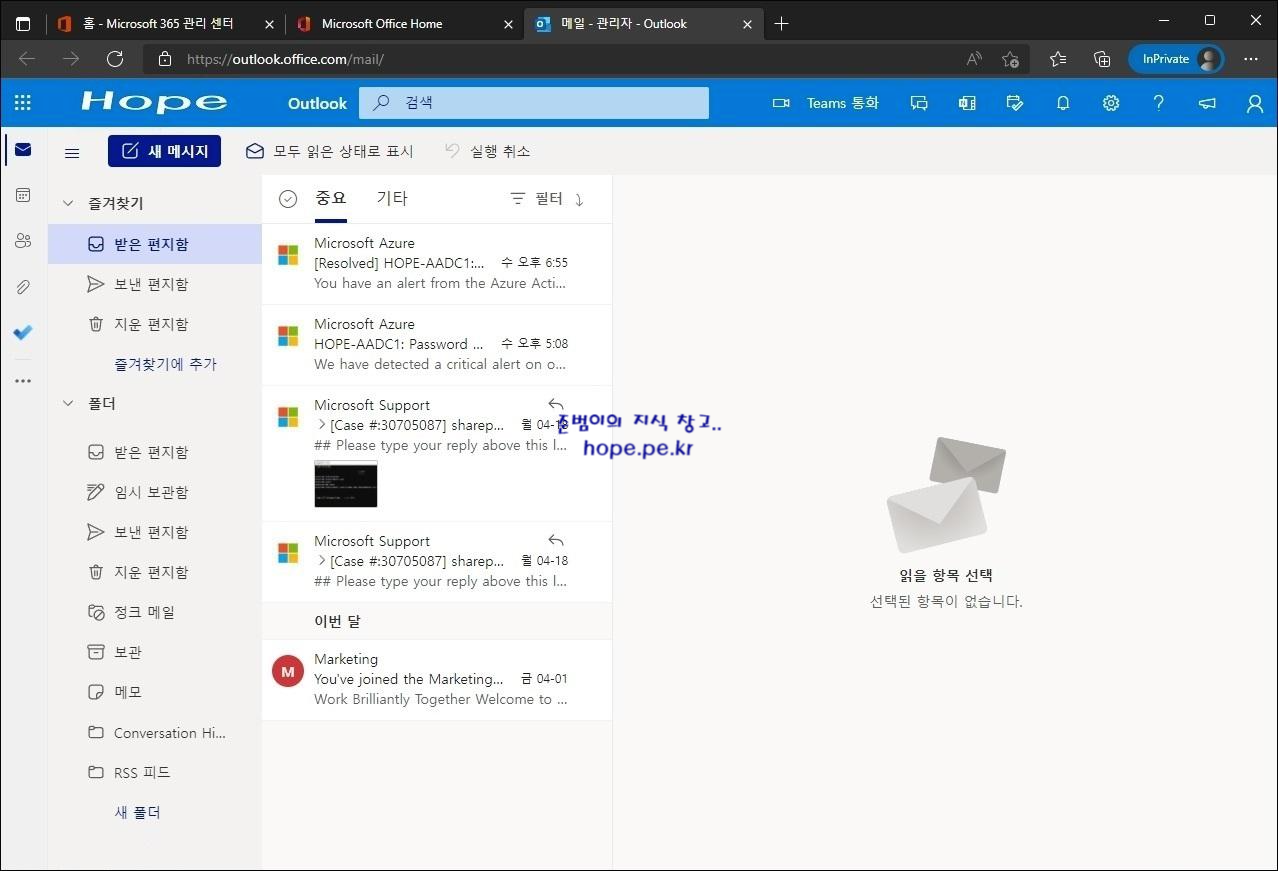The image size is (1278, 871).
Task: Open the RSS 피드 folder
Action: coord(155,772)
